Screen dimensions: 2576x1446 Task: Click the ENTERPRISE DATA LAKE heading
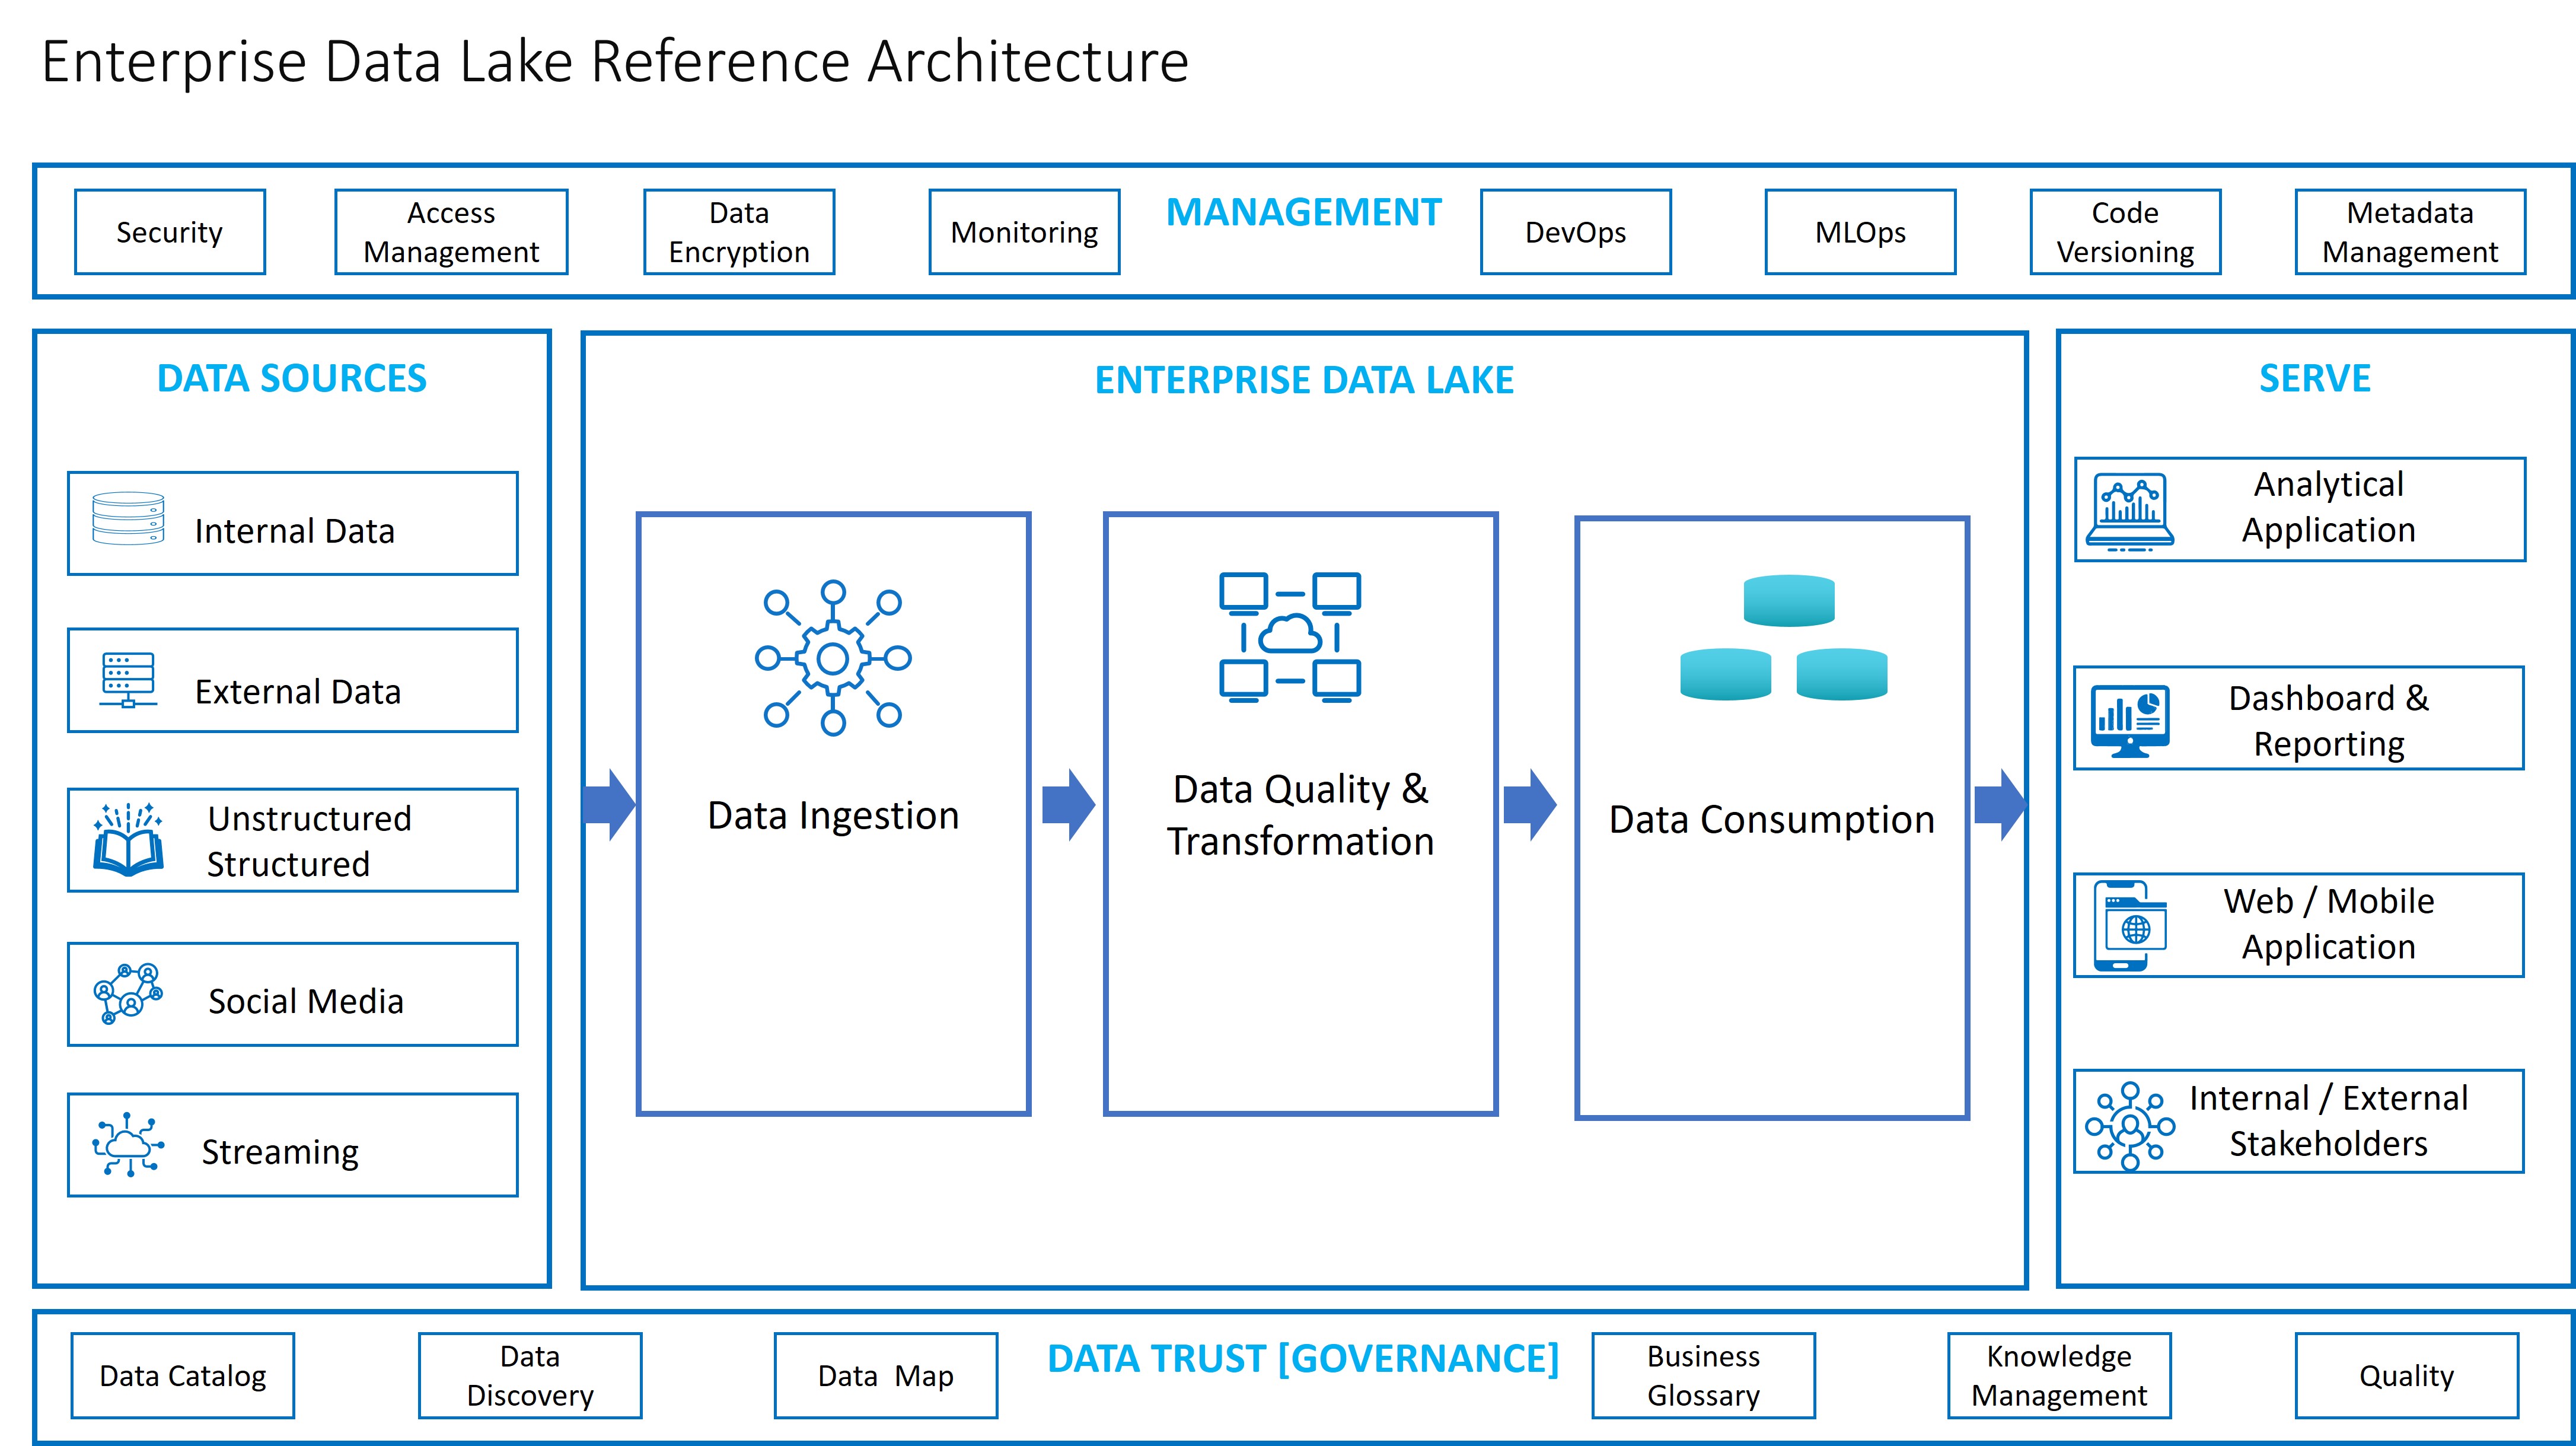pos(1304,380)
